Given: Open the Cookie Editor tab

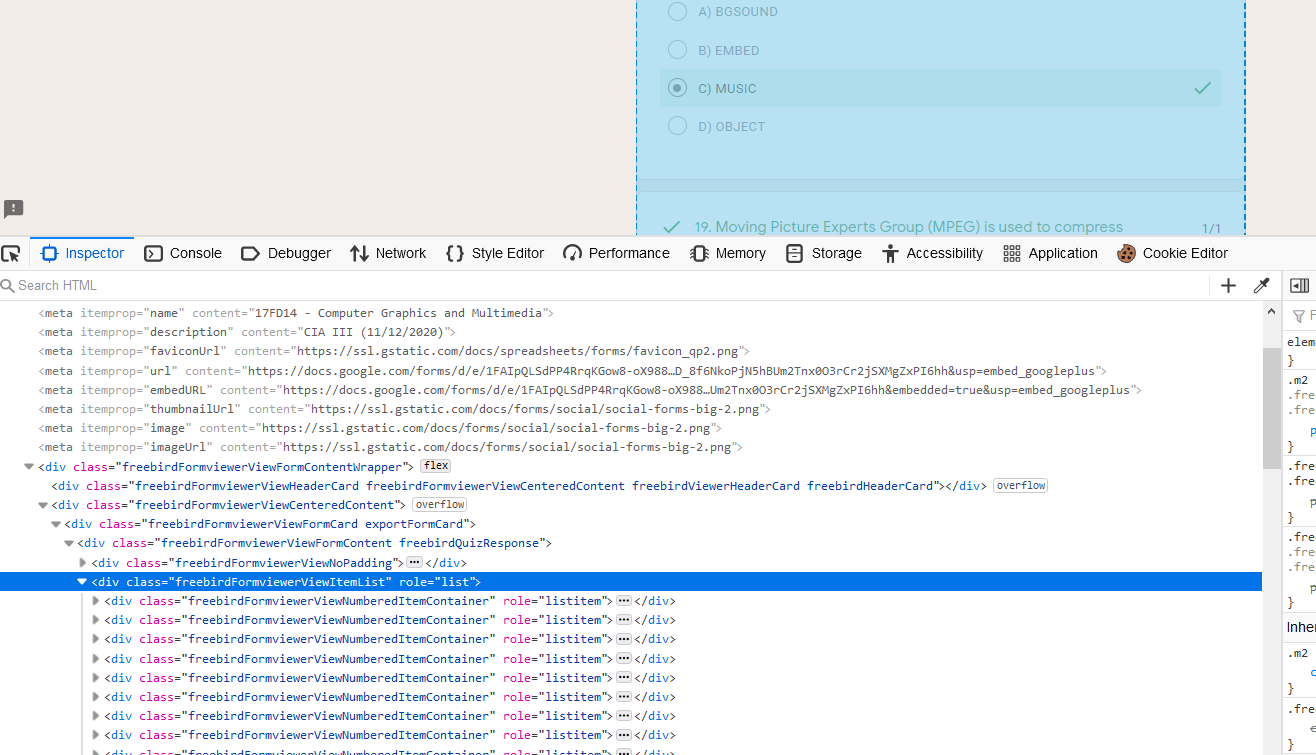Looking at the screenshot, I should [1173, 253].
